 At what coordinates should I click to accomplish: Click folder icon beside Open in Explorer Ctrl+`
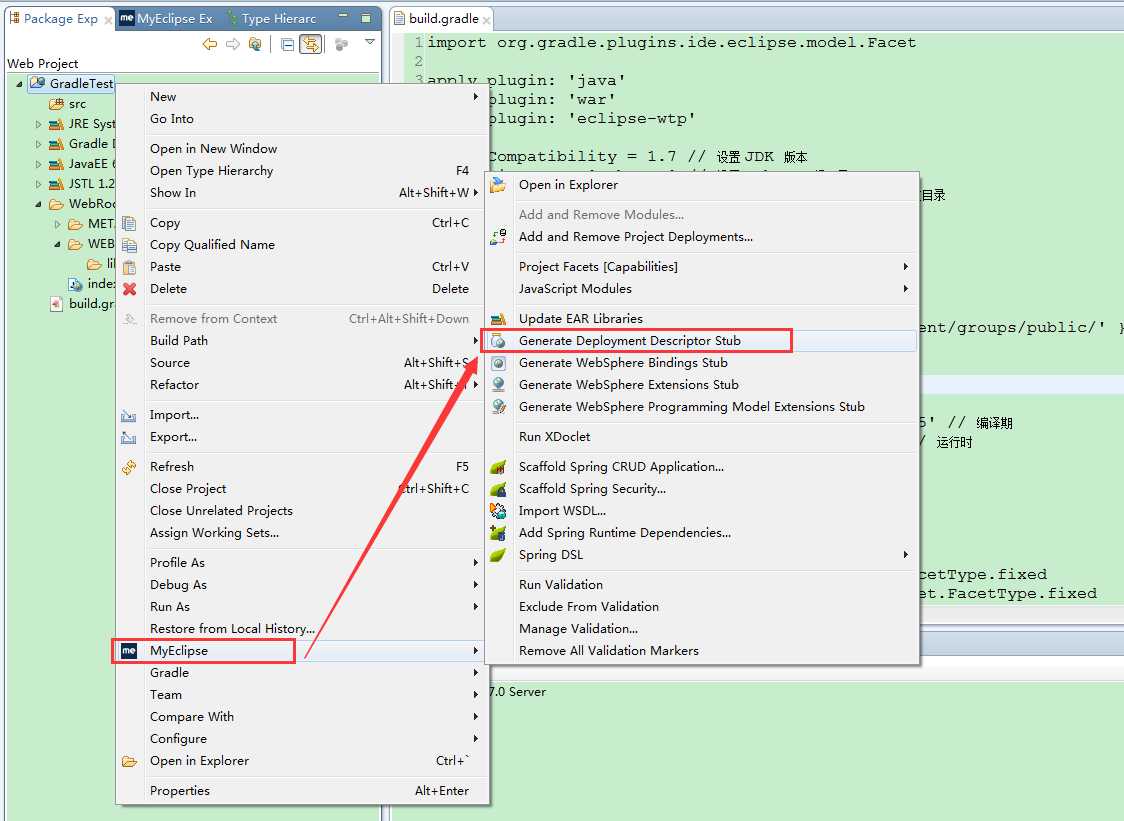[x=129, y=761]
